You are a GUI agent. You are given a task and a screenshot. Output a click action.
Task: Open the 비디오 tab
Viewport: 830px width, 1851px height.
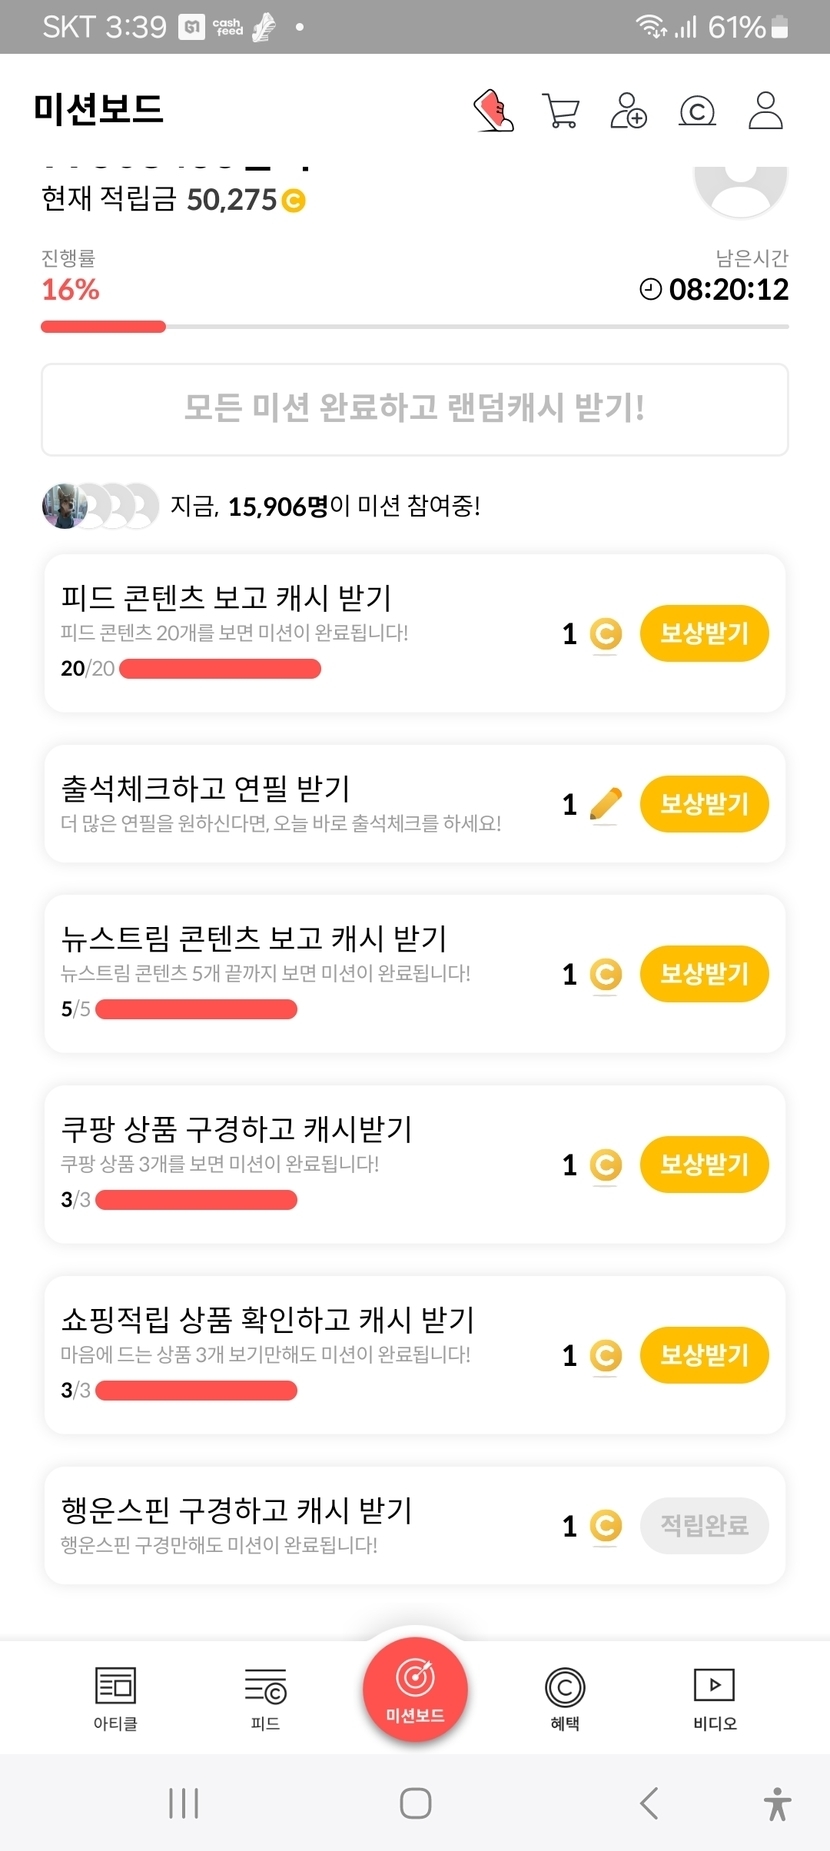click(x=714, y=1697)
